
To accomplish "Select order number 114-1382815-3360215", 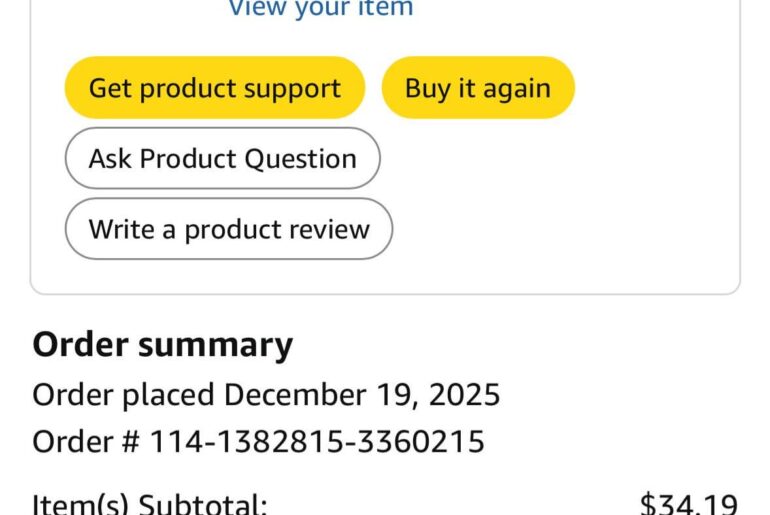I will pos(317,441).
